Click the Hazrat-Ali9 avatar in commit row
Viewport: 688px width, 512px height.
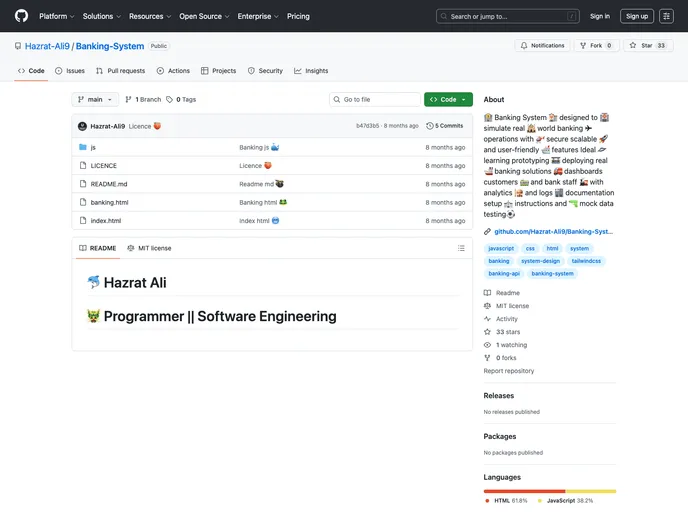[83, 126]
